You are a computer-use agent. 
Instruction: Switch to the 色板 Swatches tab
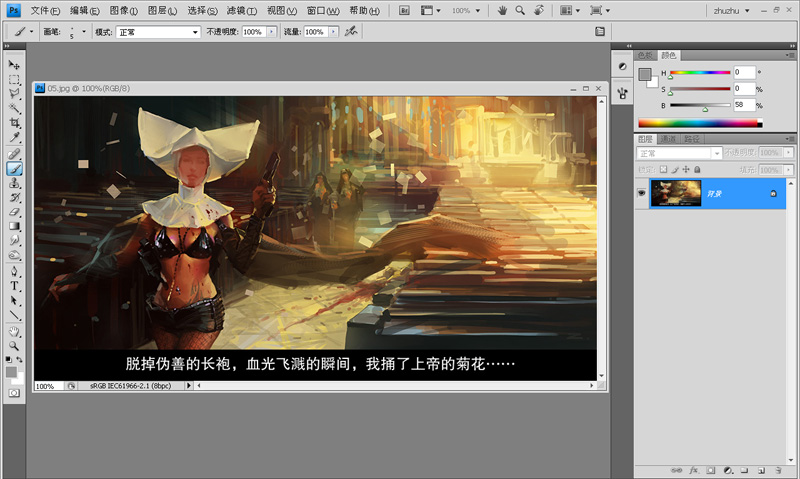click(x=645, y=55)
